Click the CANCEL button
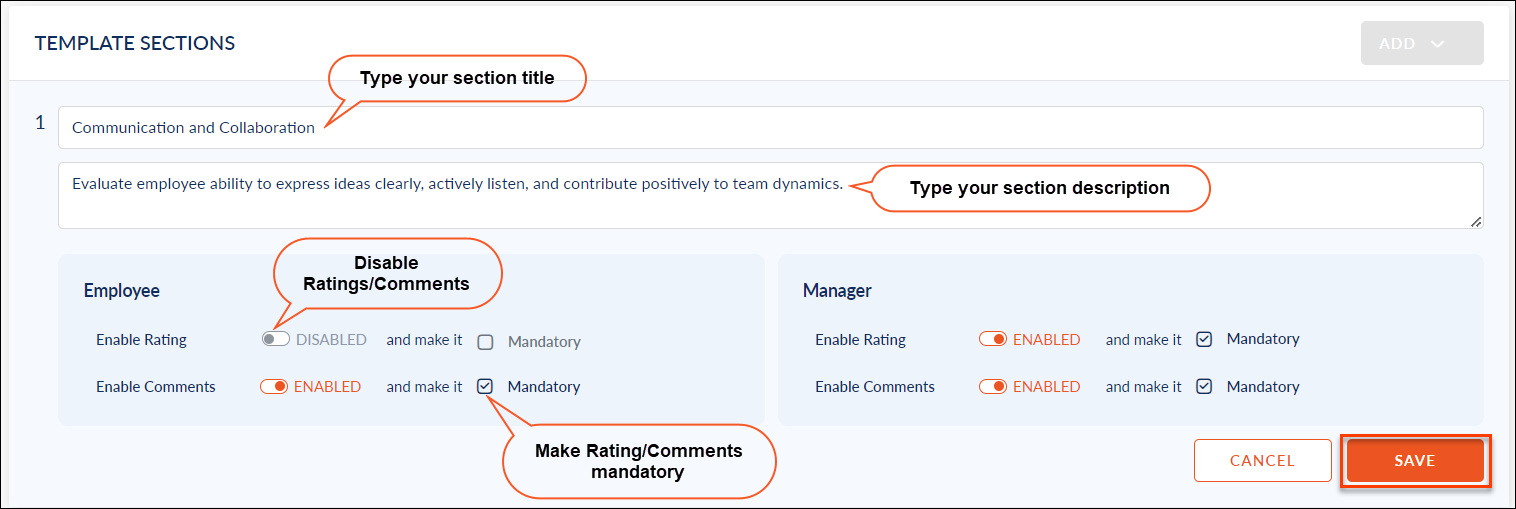This screenshot has width=1516, height=509. coord(1262,461)
